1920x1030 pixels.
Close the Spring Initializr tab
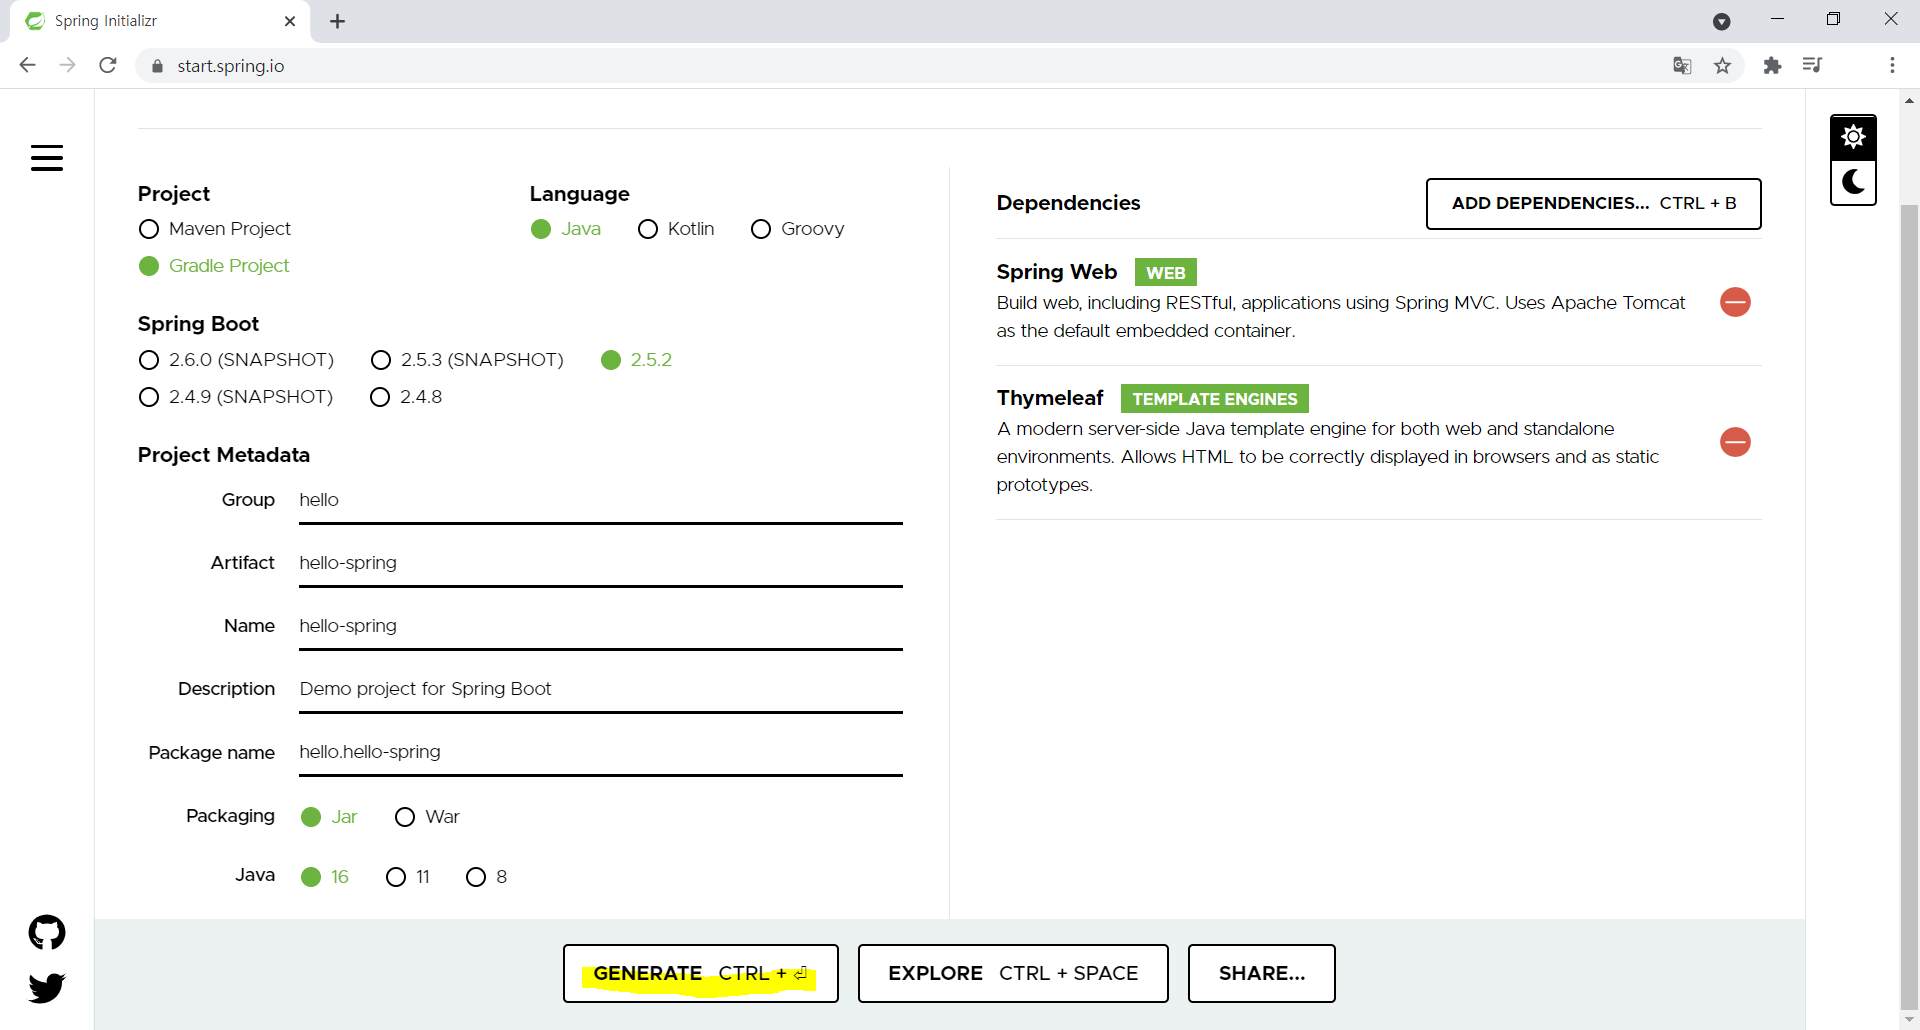(x=290, y=21)
